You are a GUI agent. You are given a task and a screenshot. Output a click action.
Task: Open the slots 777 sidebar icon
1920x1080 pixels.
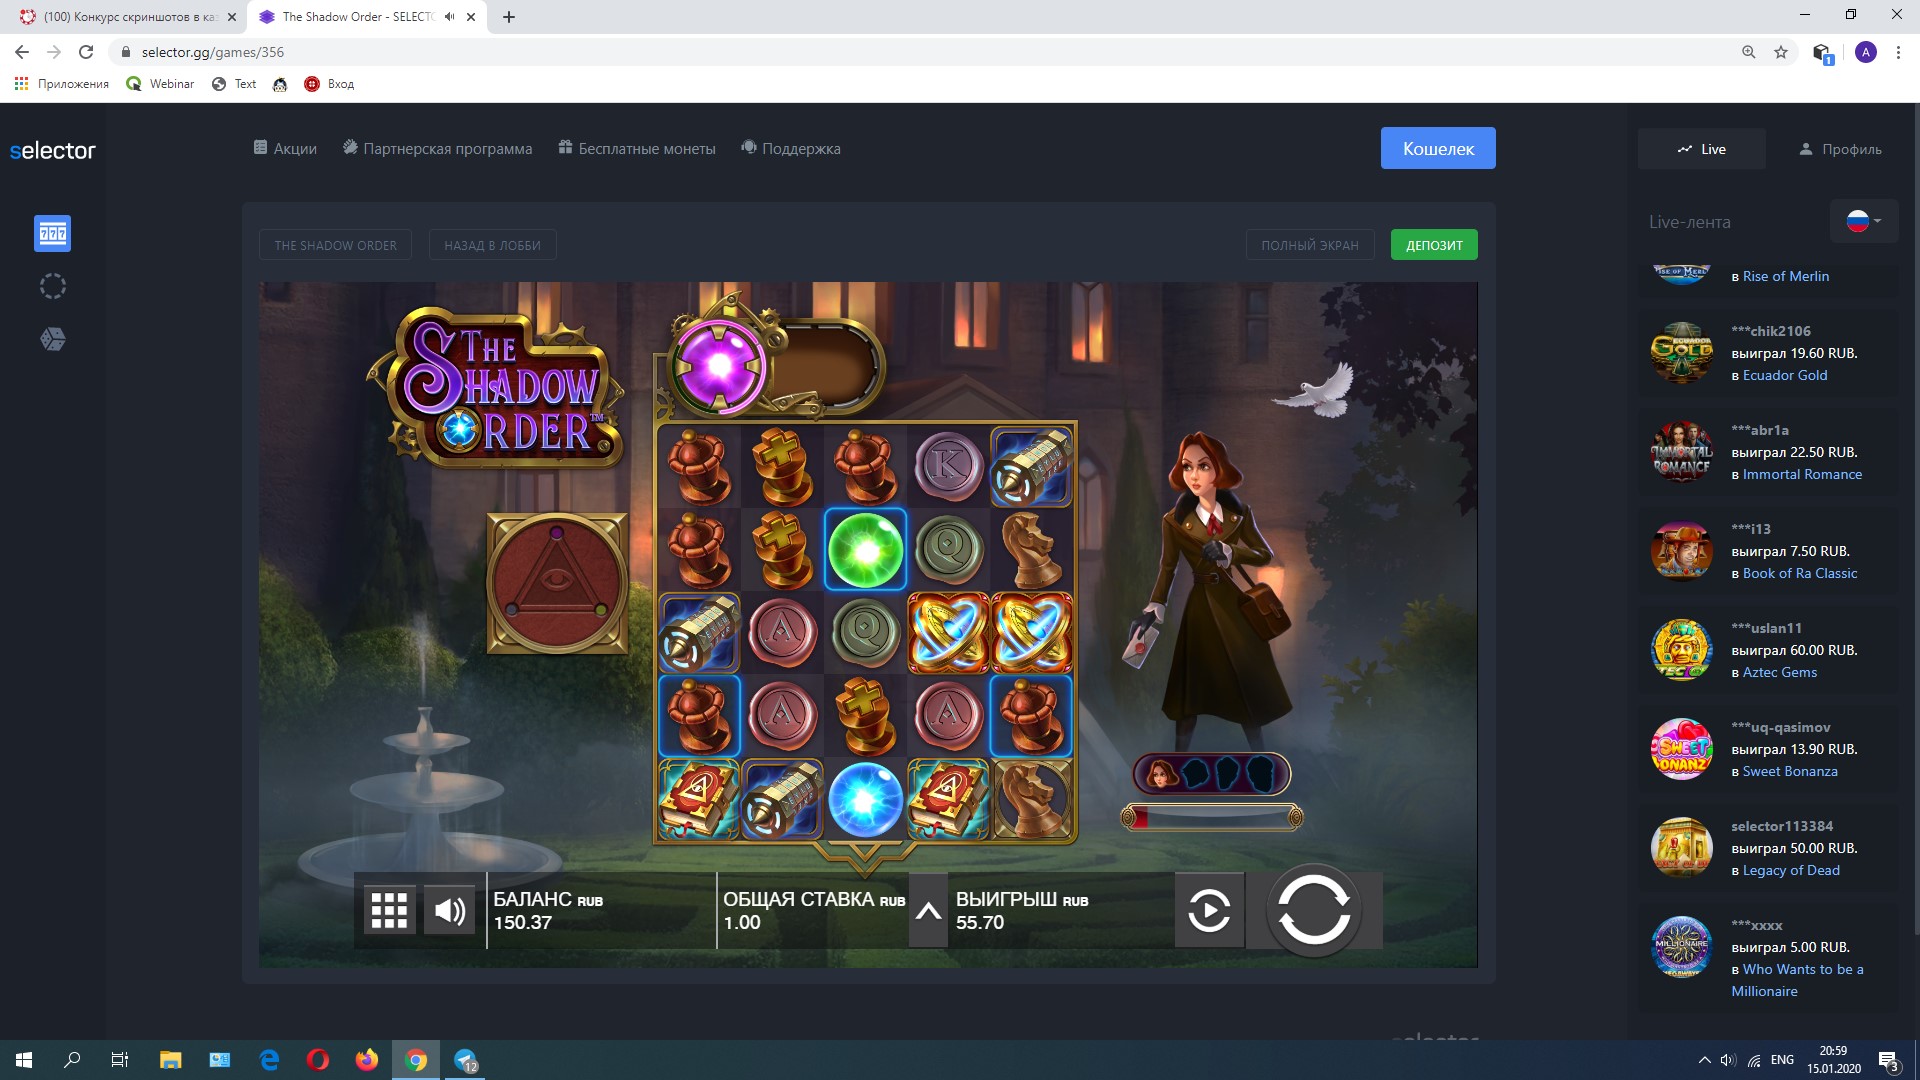pyautogui.click(x=53, y=234)
